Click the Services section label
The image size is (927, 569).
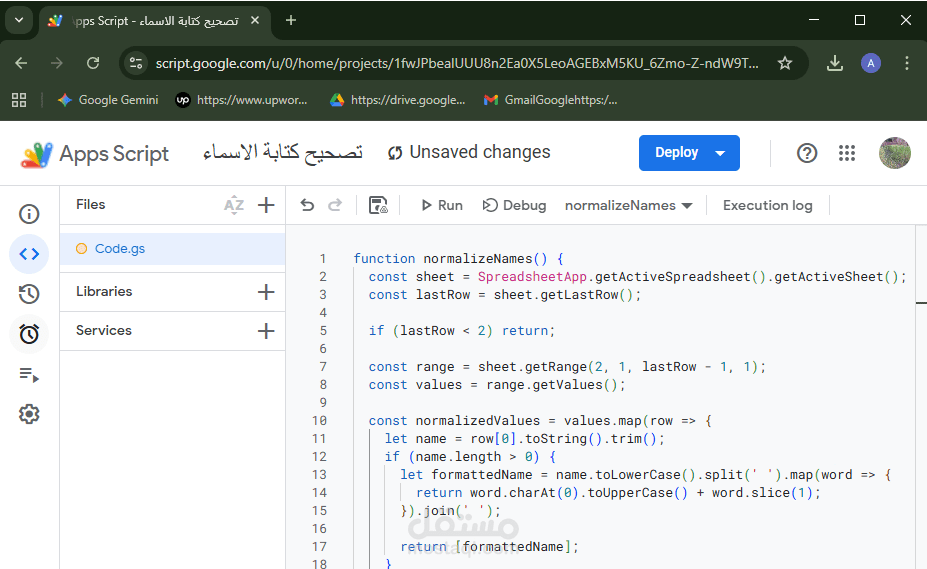[x=104, y=331]
